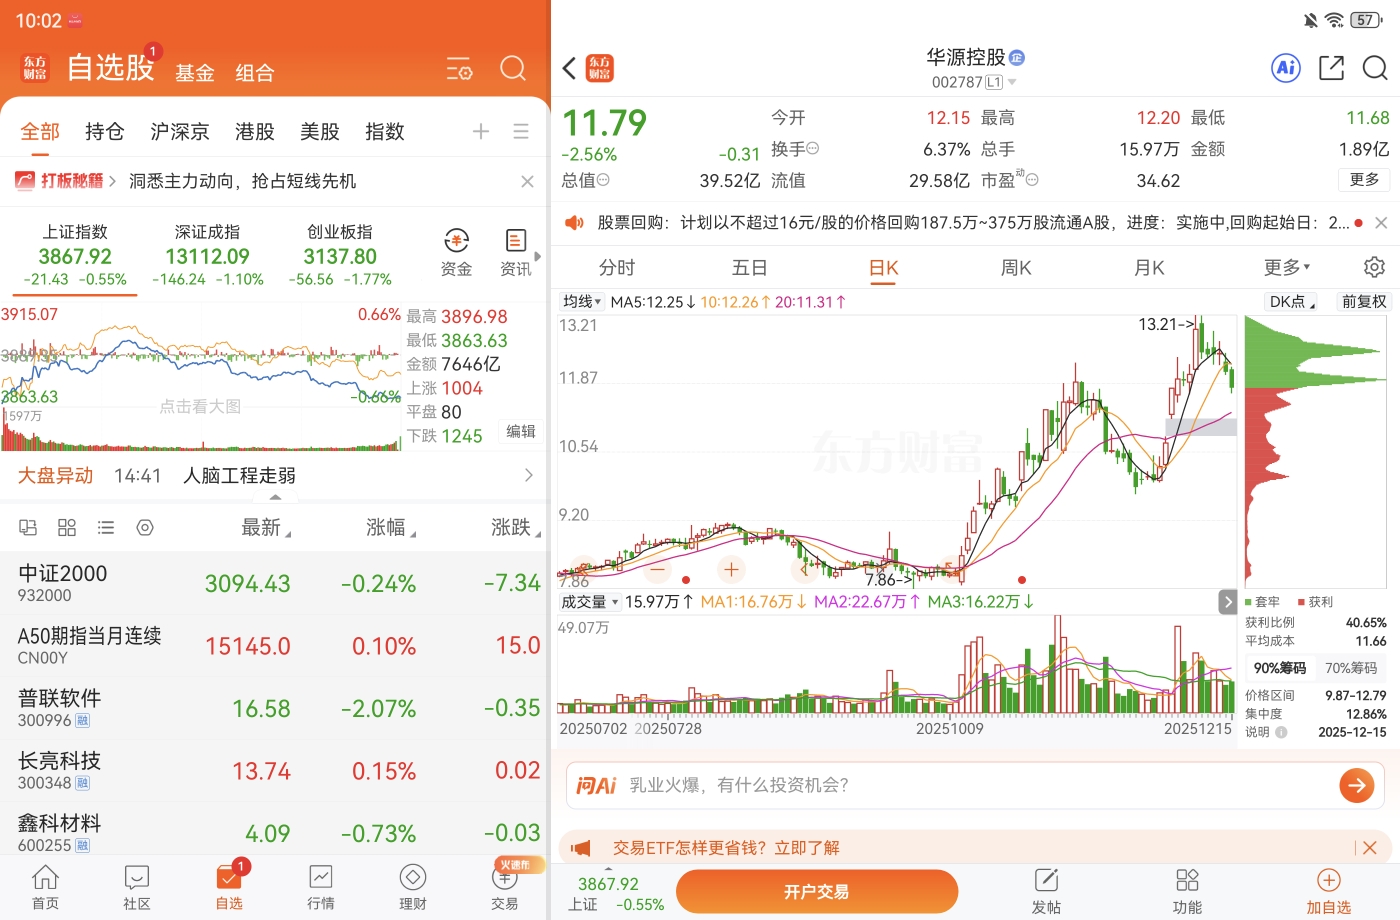This screenshot has height=920, width=1400.
Task: Select the 沪深京 tab
Action: click(x=180, y=132)
